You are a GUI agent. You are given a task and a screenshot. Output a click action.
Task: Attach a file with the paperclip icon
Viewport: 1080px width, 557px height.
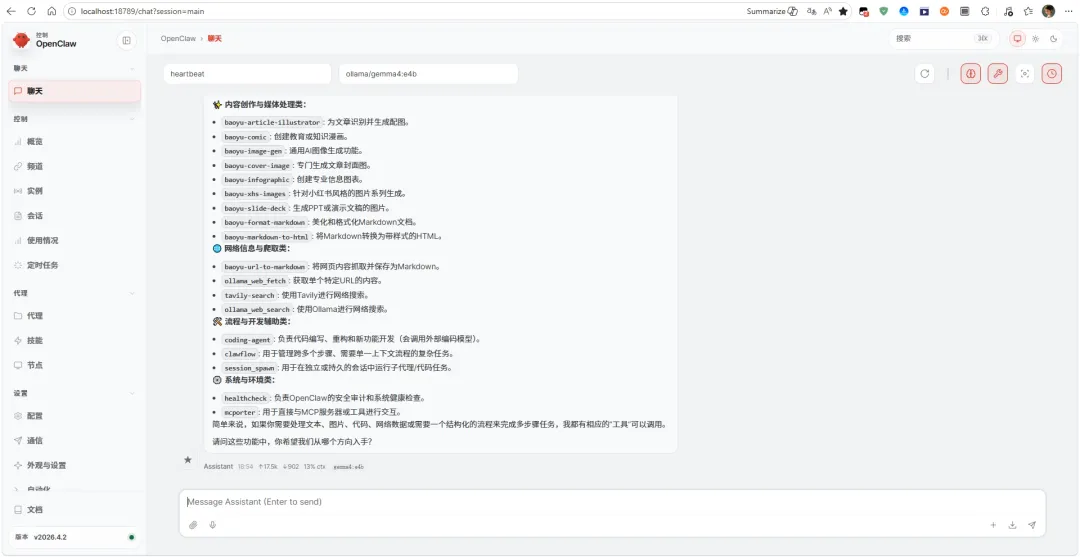pos(194,525)
